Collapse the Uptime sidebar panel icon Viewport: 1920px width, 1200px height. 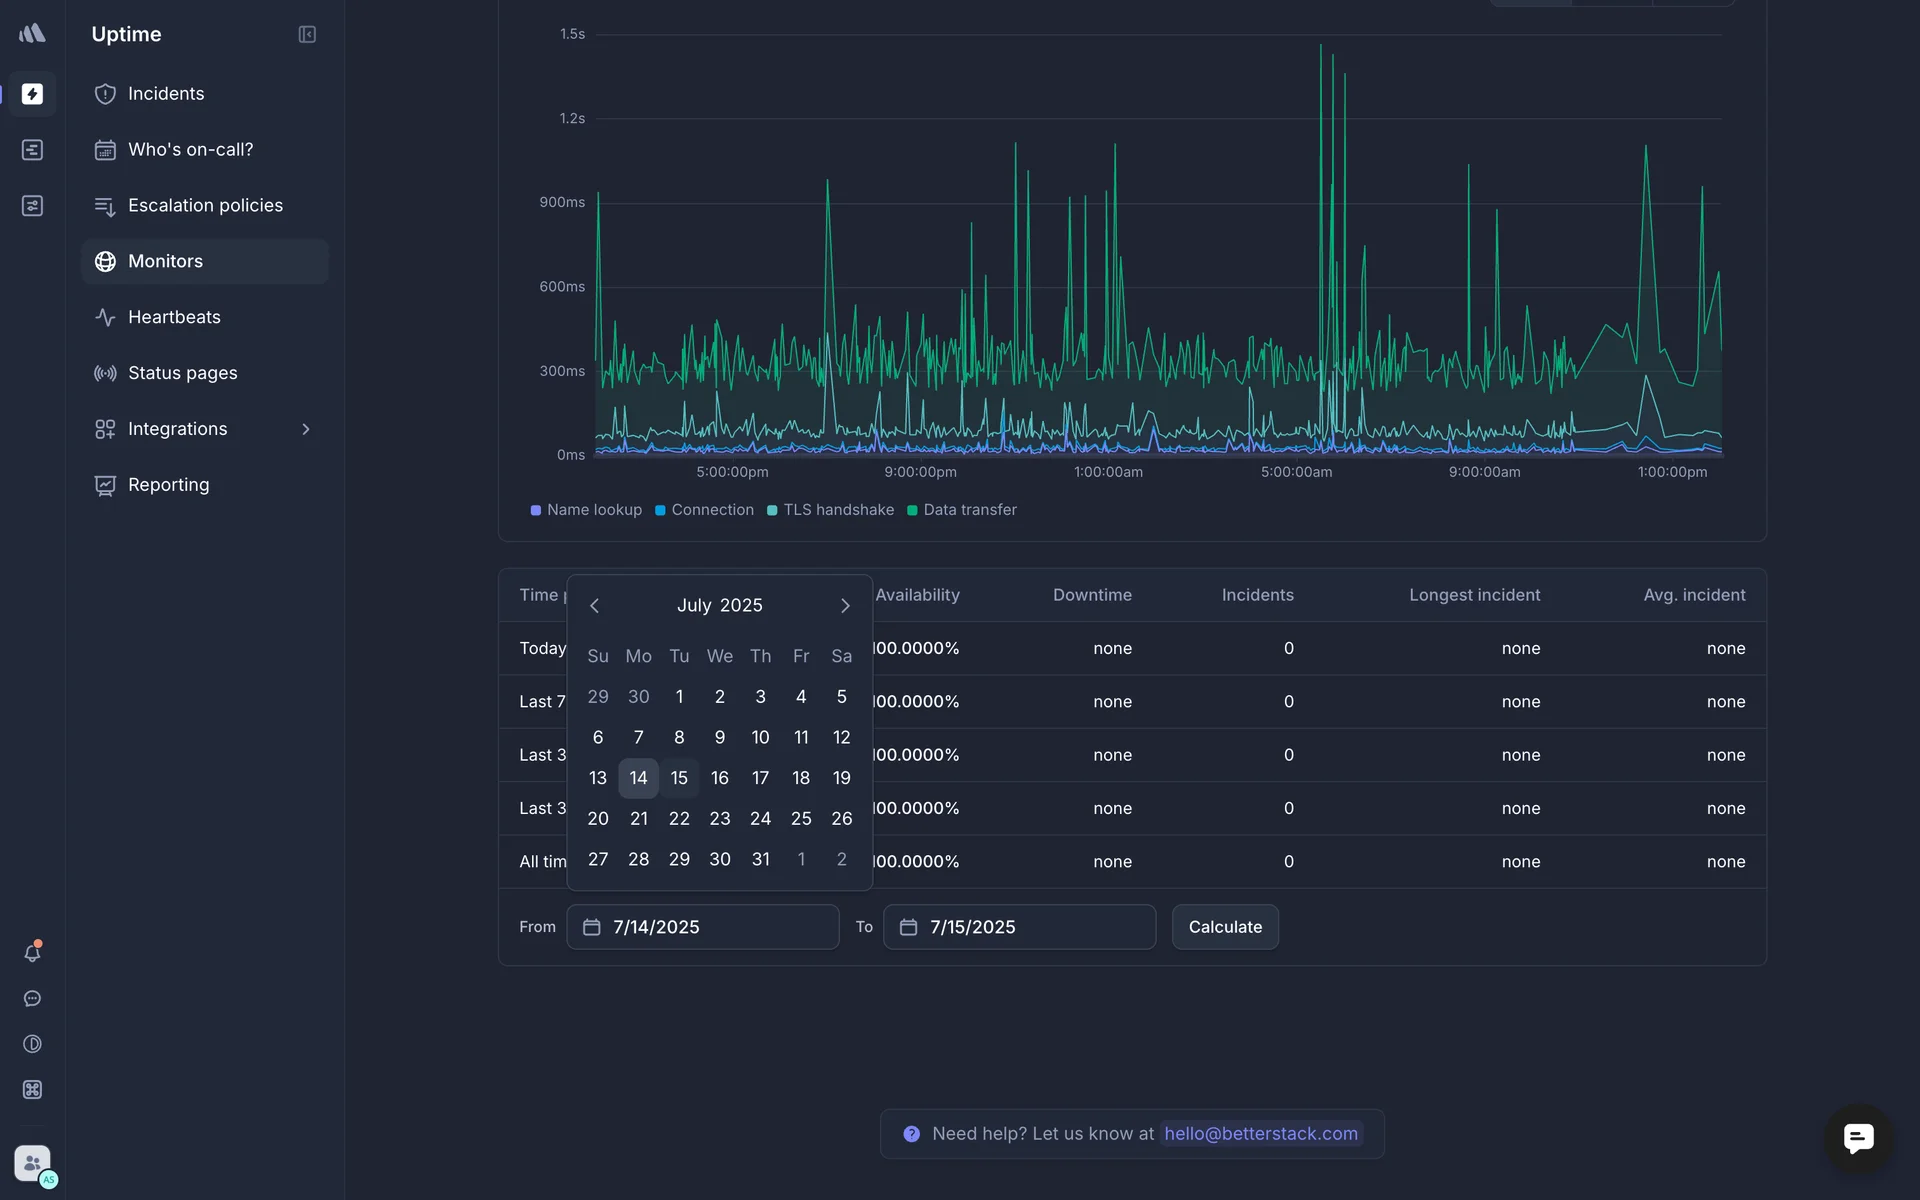[x=307, y=34]
